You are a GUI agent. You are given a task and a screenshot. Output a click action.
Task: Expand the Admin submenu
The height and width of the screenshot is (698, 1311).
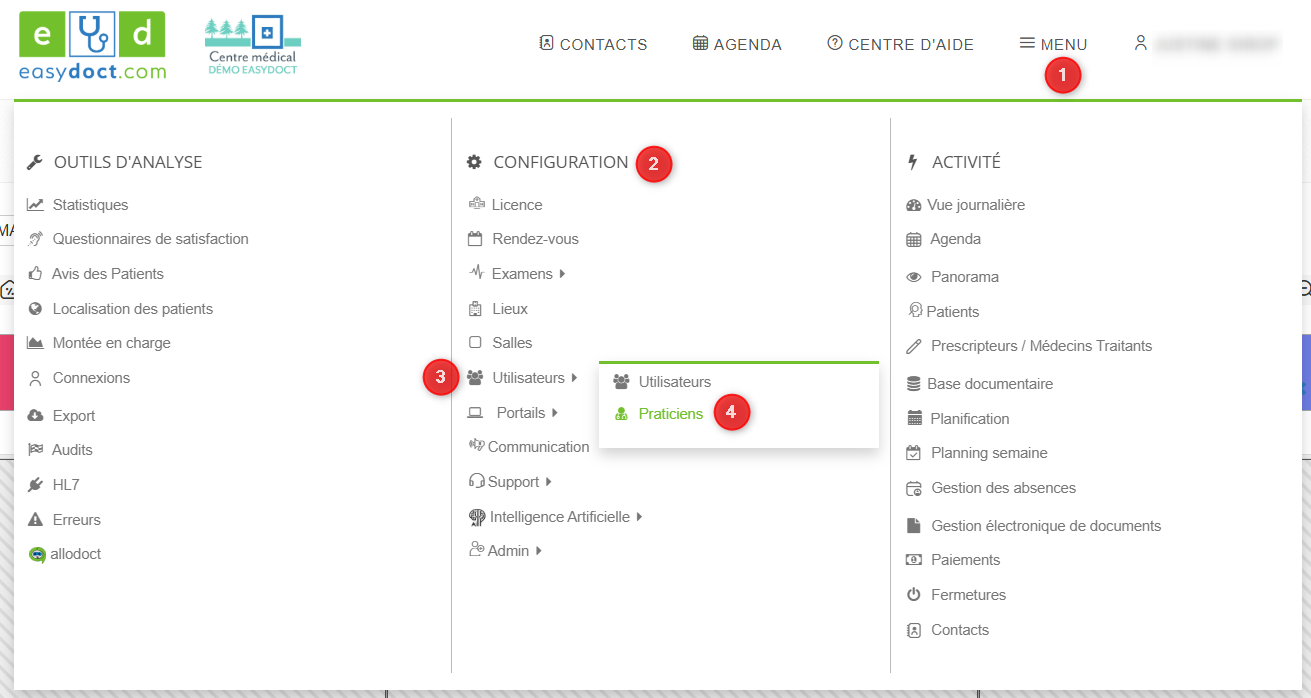pos(539,551)
